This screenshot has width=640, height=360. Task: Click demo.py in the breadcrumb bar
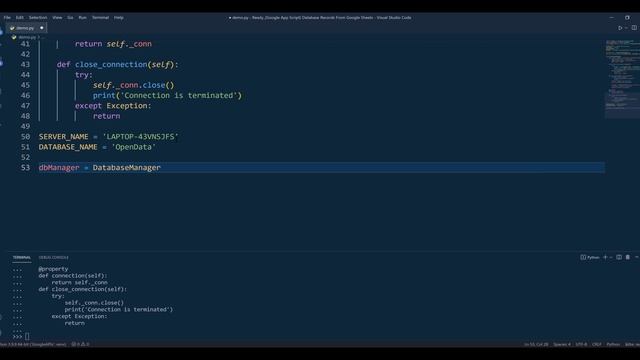[x=27, y=37]
